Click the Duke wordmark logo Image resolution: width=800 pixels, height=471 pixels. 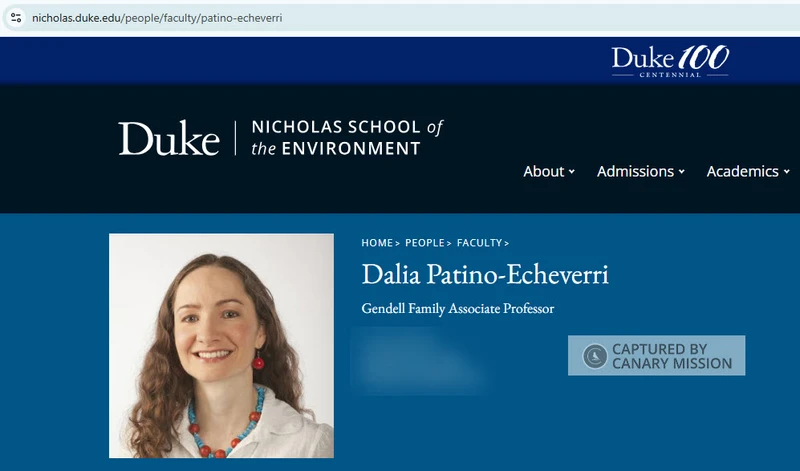coord(169,138)
